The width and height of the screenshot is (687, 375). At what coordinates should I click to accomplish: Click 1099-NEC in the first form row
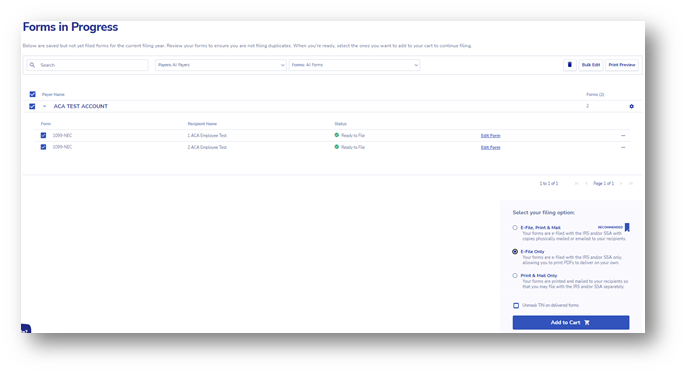62,136
